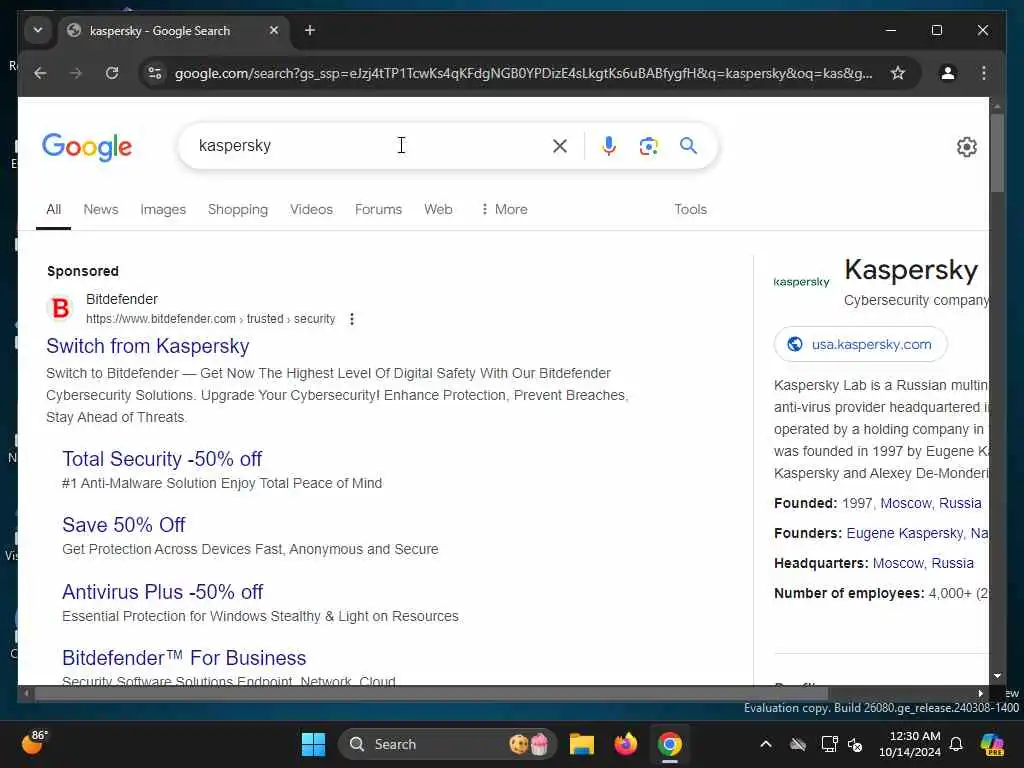
Task: Click the Bitdefender B logo icon
Action: 61,308
